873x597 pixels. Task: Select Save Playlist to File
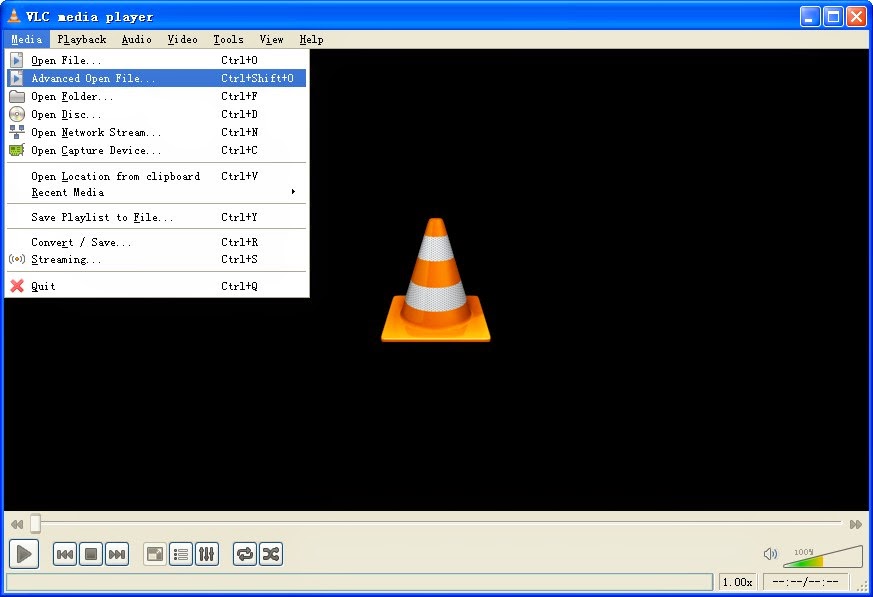[156, 217]
